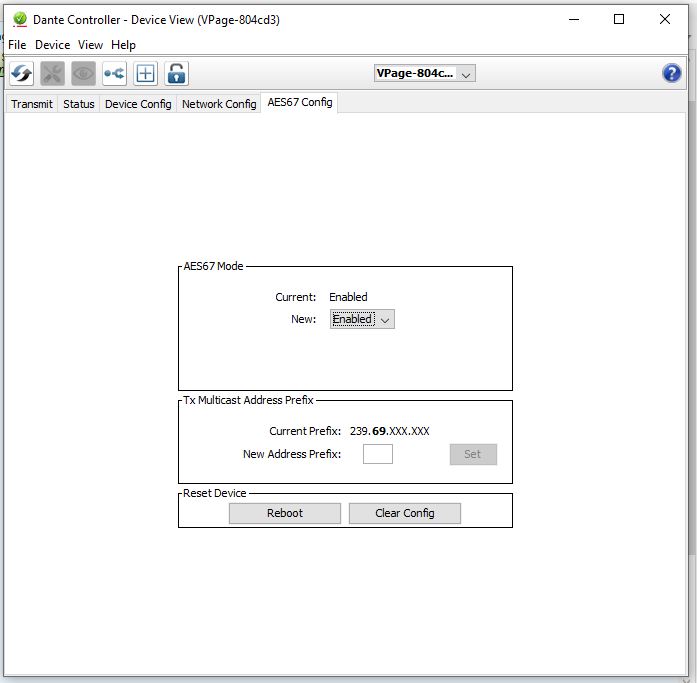Maximize the Dante Controller window

click(x=619, y=20)
